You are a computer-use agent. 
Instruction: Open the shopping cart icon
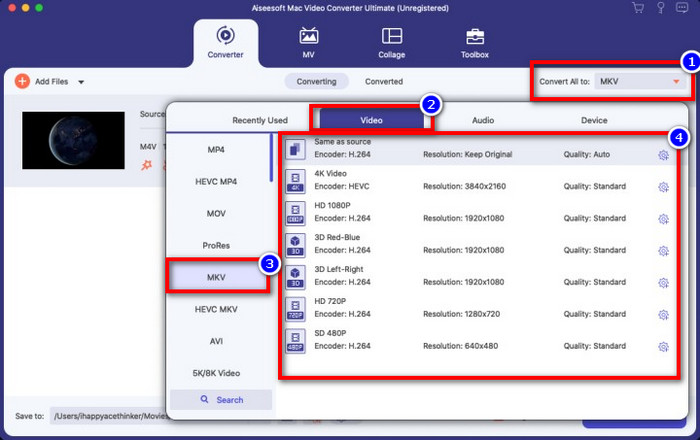[x=638, y=8]
